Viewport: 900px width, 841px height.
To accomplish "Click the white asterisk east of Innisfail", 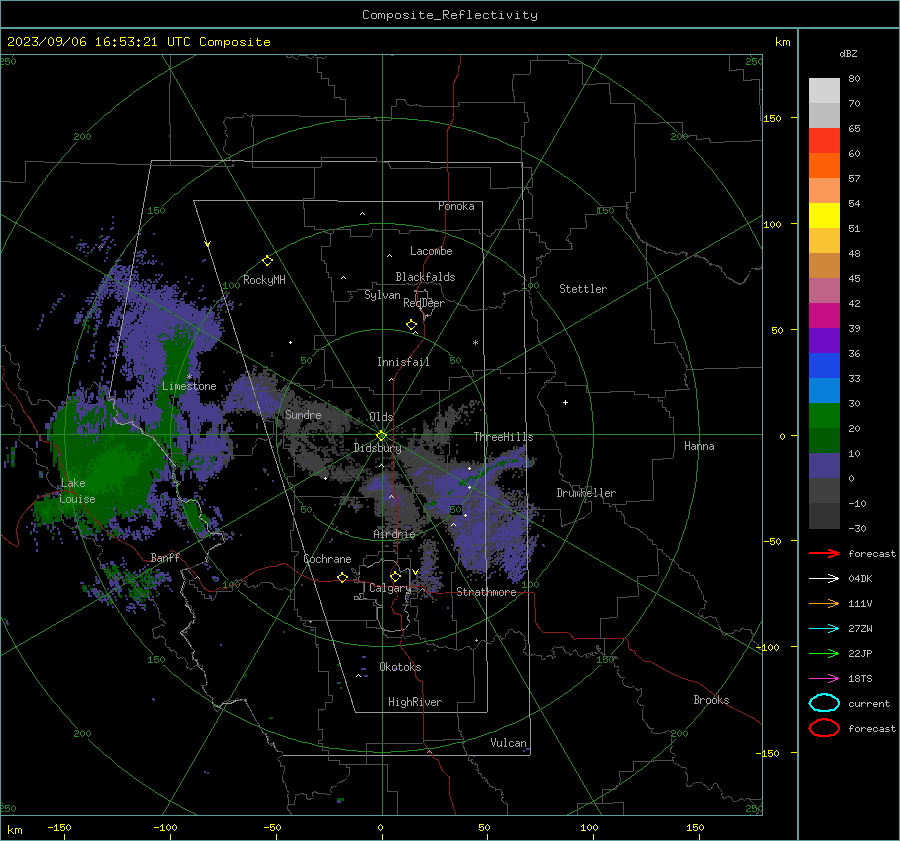I will point(475,343).
